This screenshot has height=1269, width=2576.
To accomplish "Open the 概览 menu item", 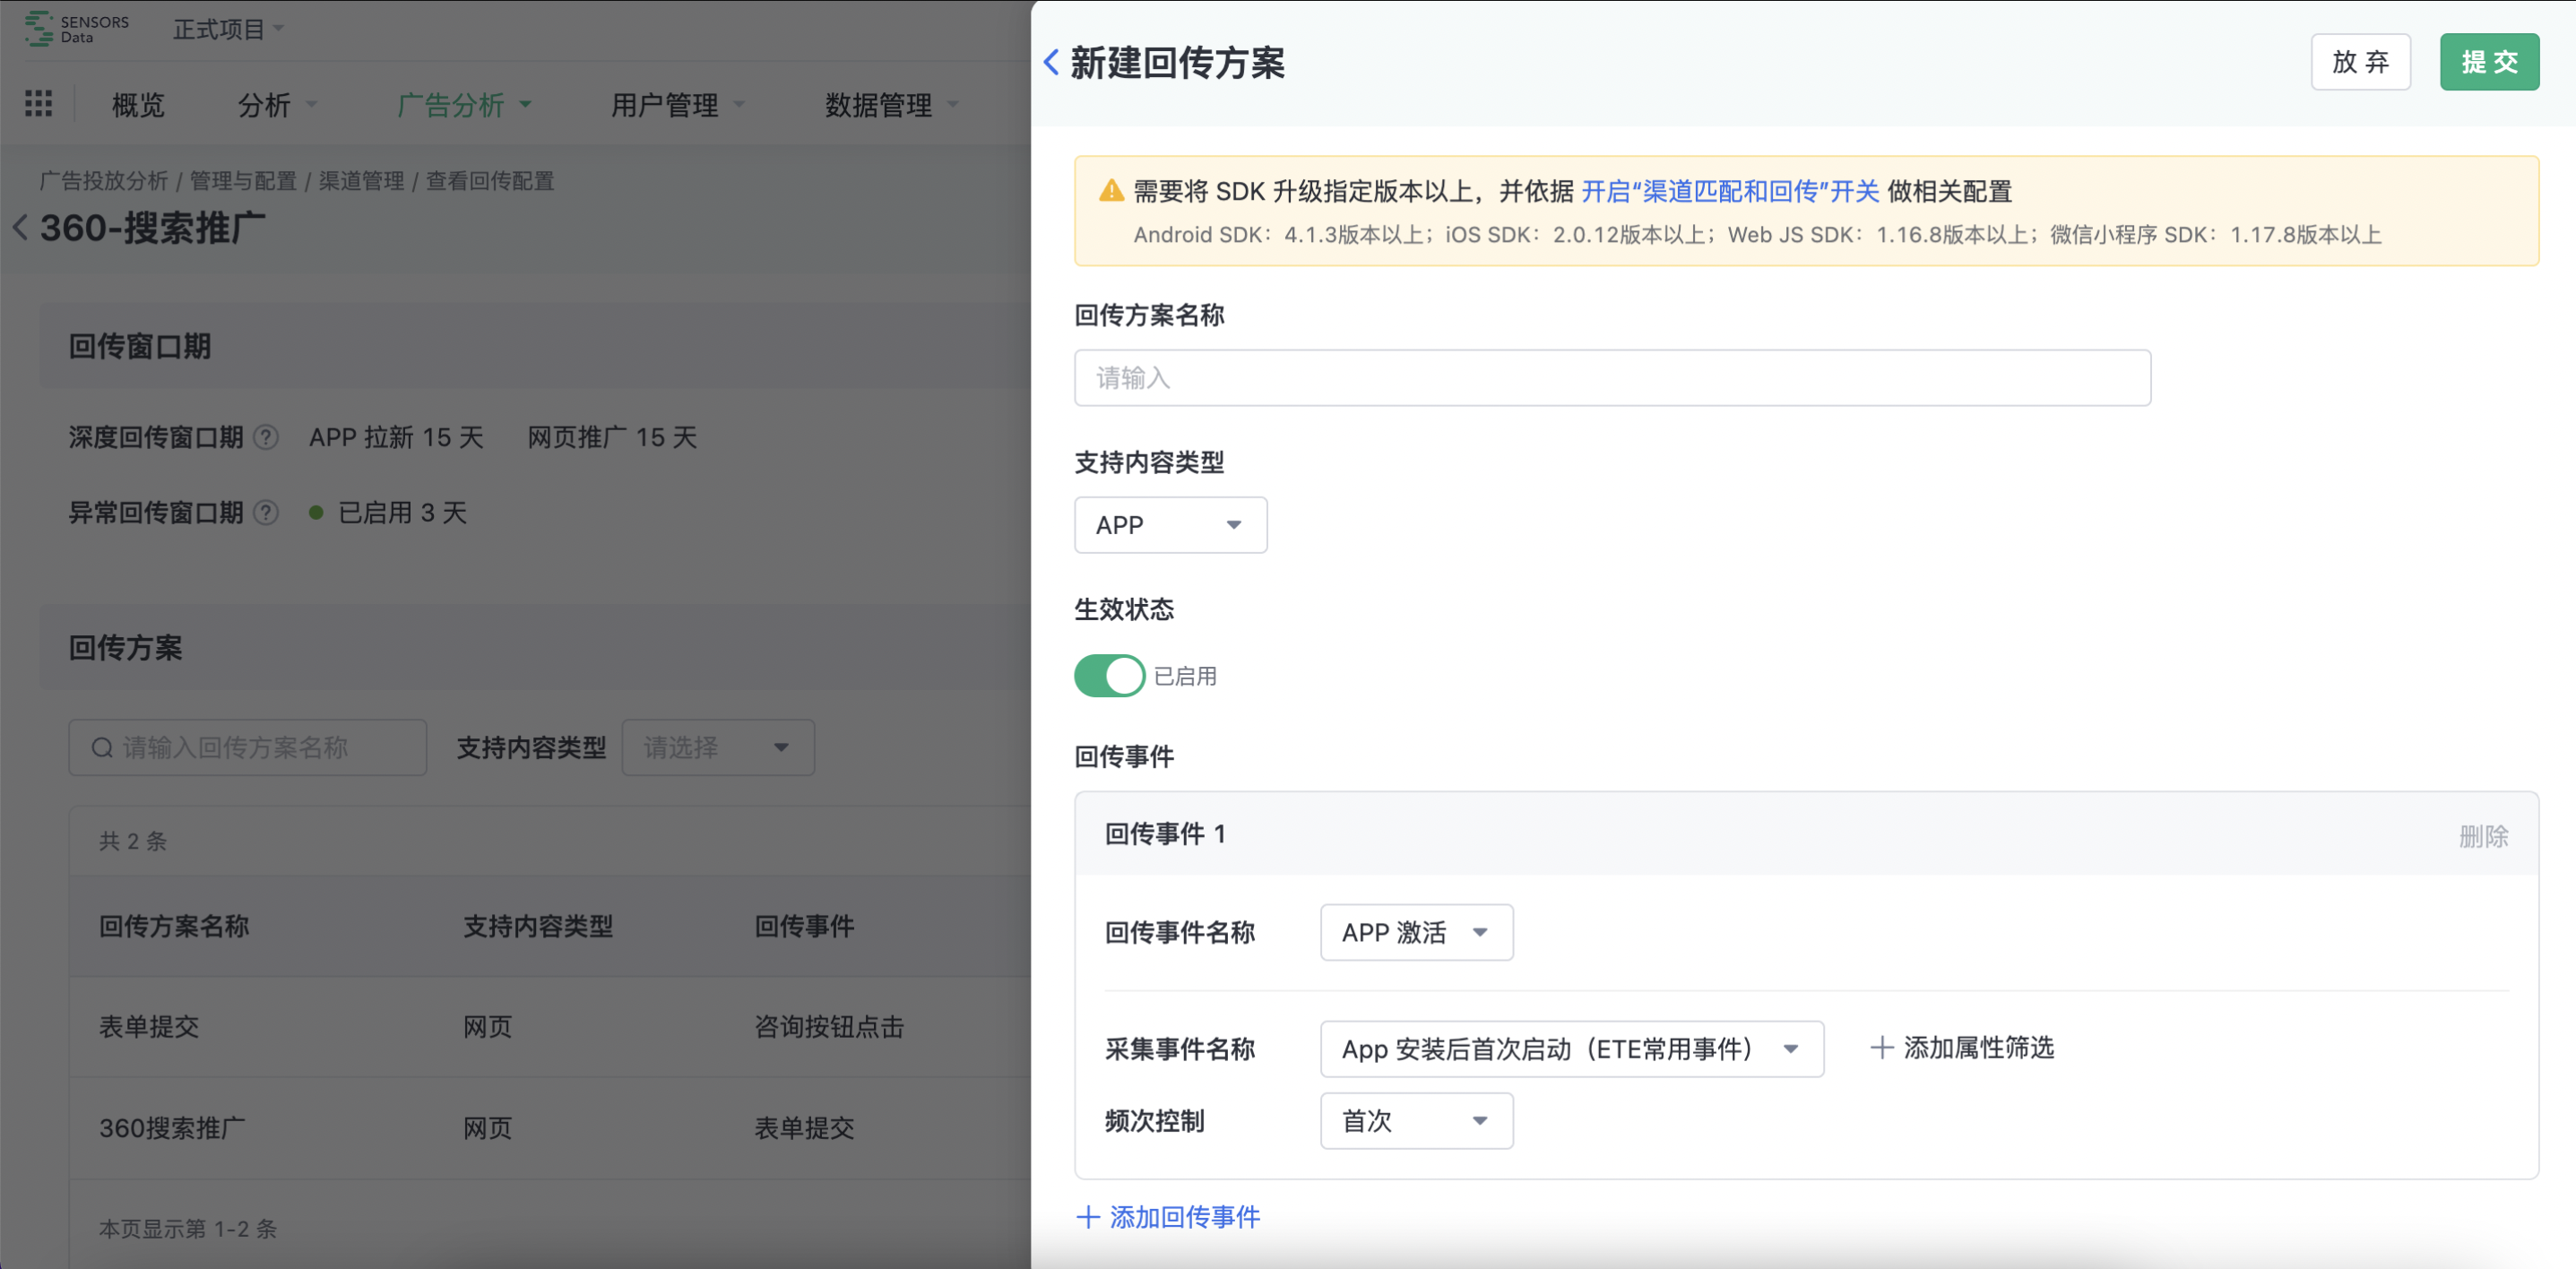I will click(138, 105).
